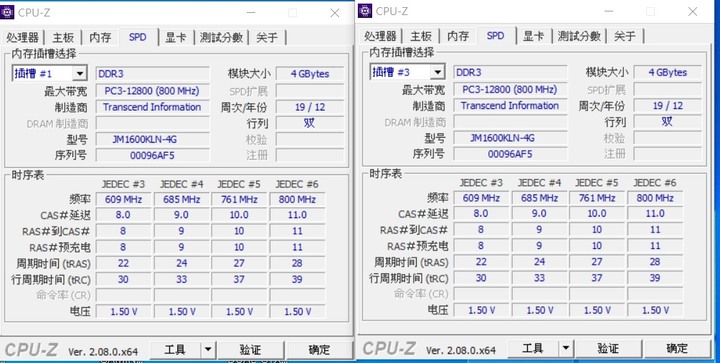The image size is (720, 363).
Task: Open 測試分數 tab in right window
Action: click(x=579, y=36)
